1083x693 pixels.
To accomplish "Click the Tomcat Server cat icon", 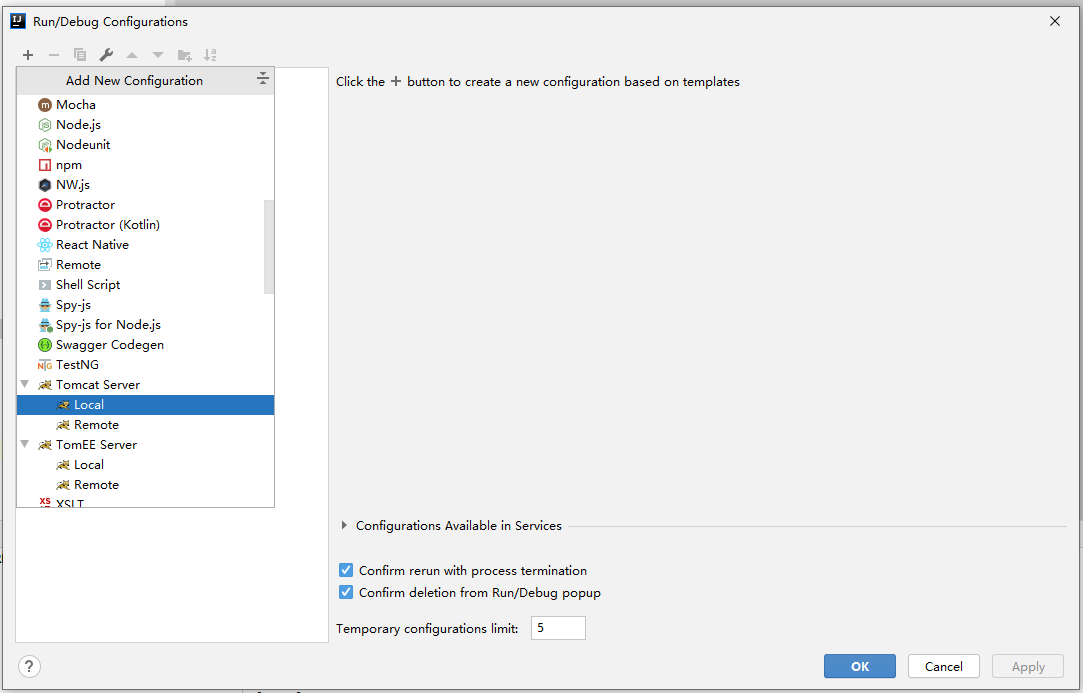I will (x=45, y=386).
